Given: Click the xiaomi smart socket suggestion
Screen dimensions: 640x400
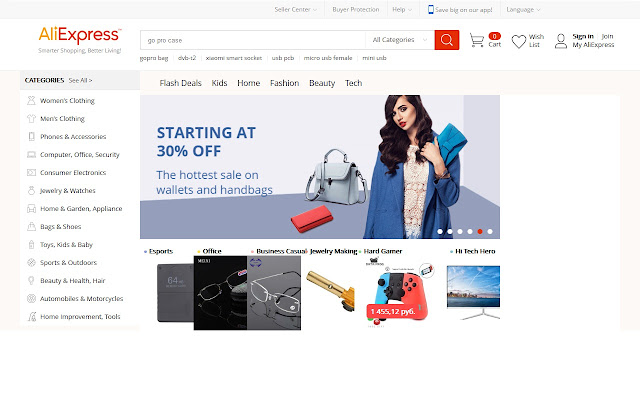Looking at the screenshot, I should tap(234, 58).
